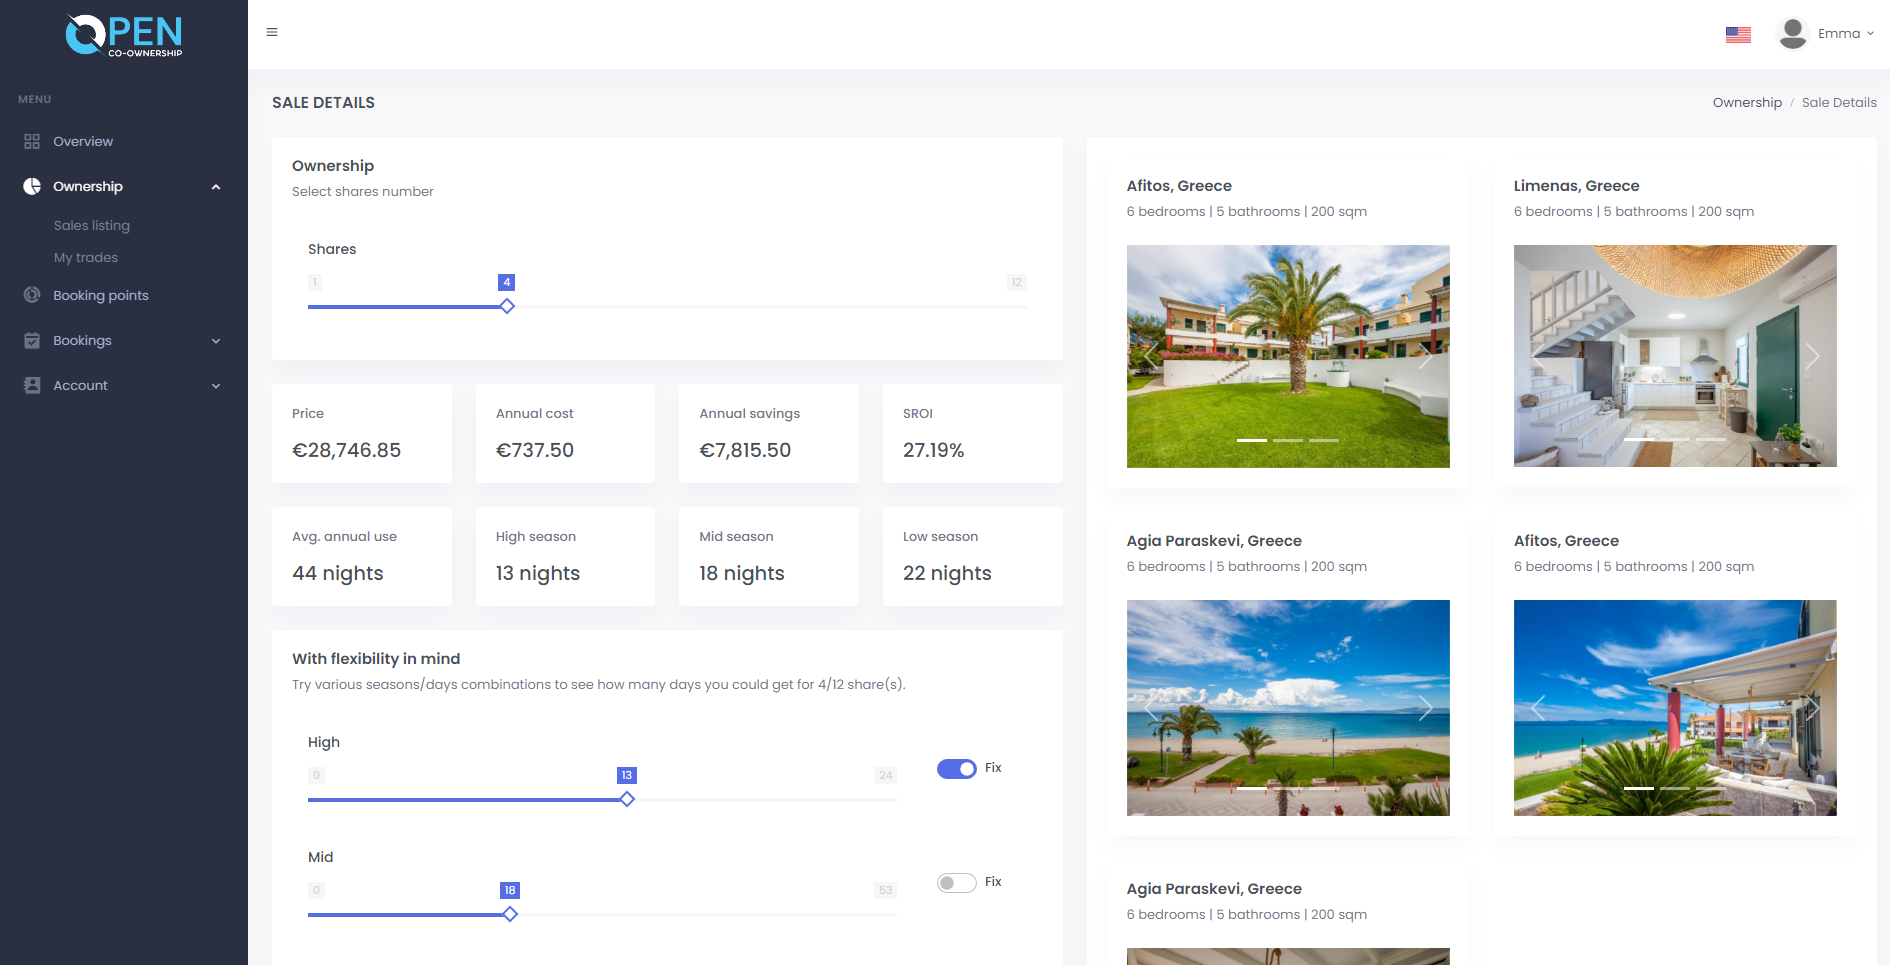Click the Ownership breadcrumb link

[x=1747, y=103]
